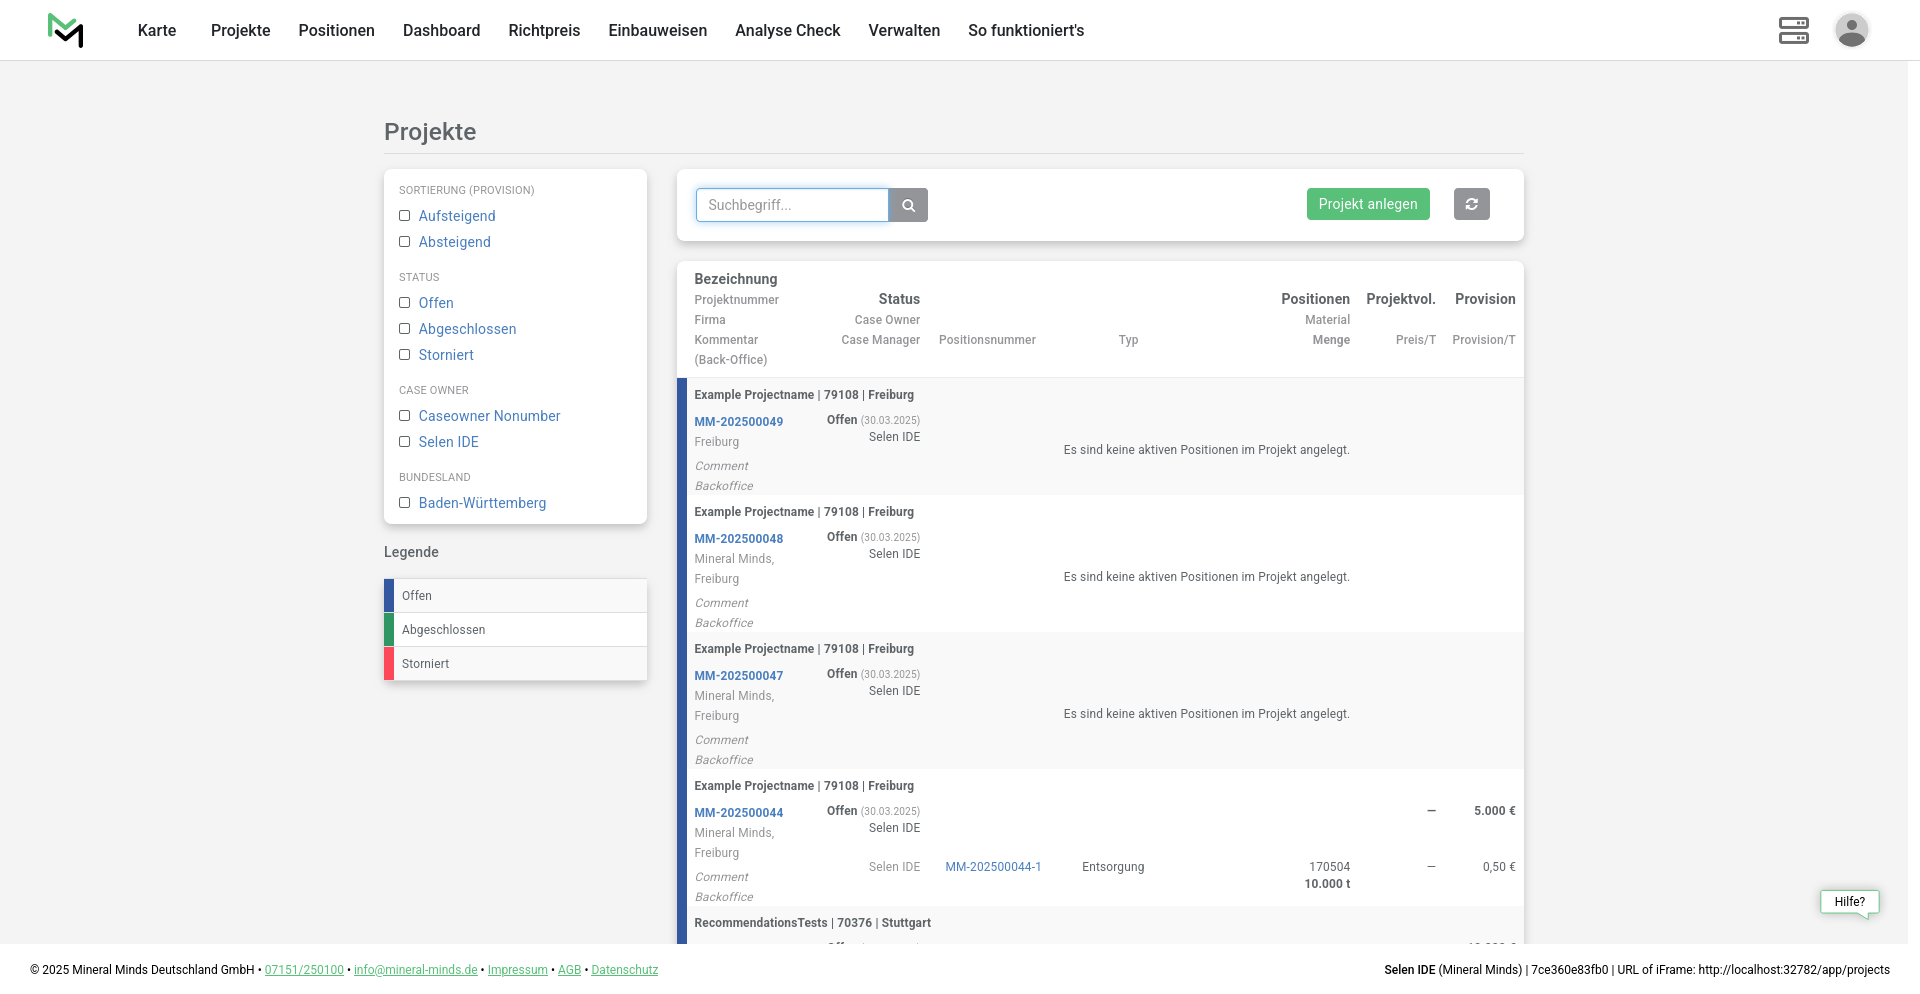
Task: Check the Selen IDE case owner filter
Action: [x=405, y=442]
